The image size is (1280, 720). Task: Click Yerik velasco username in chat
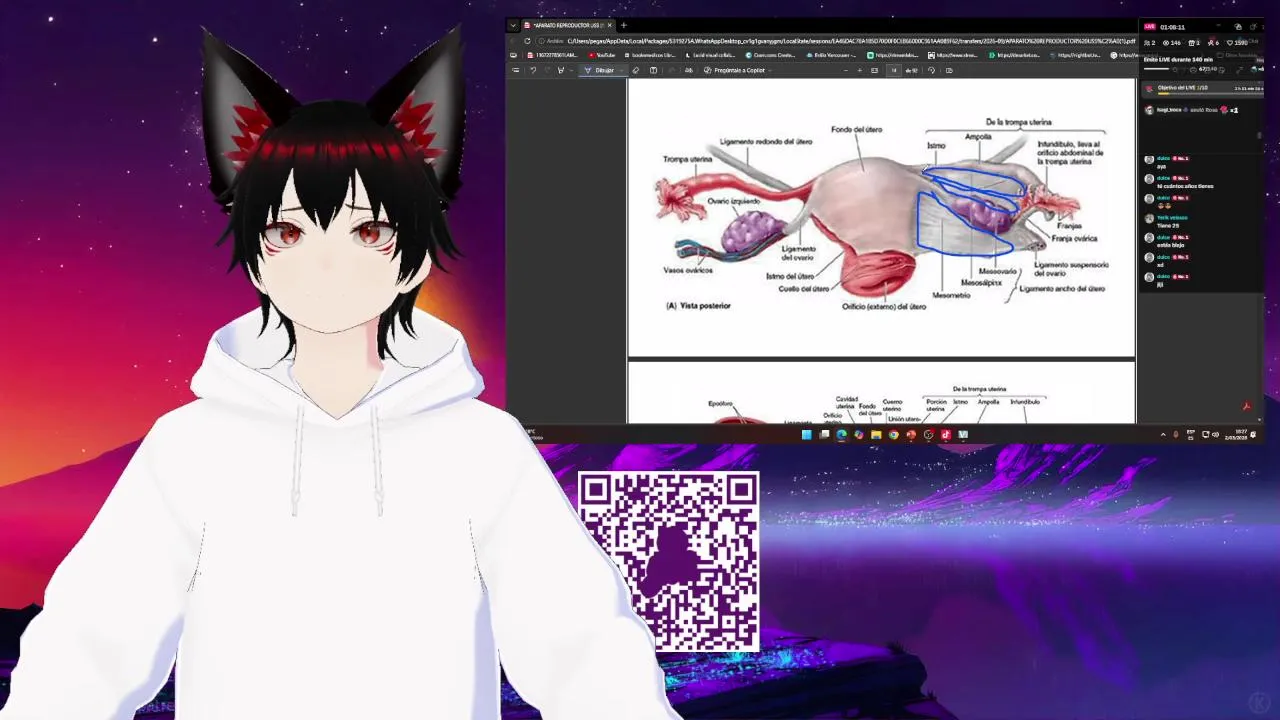coord(1172,218)
